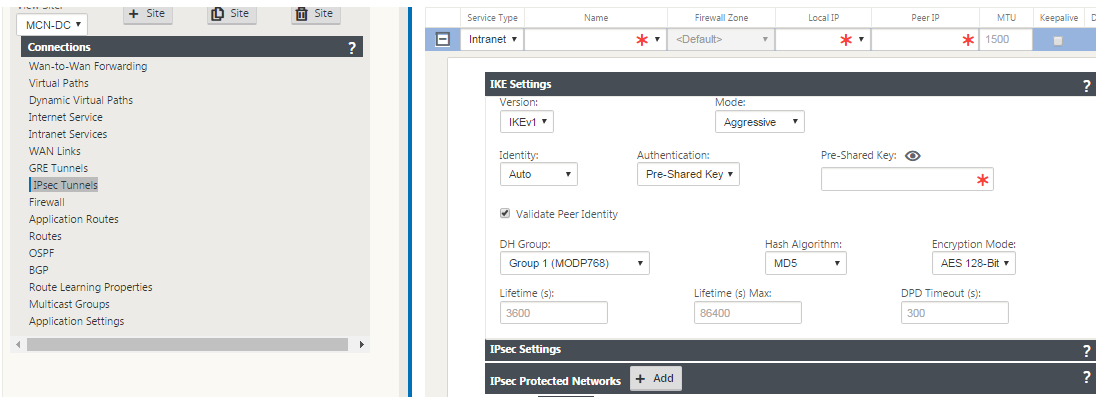Viewport: 1107px width, 397px height.
Task: Click the Firewall Zone column header
Action: [721, 18]
